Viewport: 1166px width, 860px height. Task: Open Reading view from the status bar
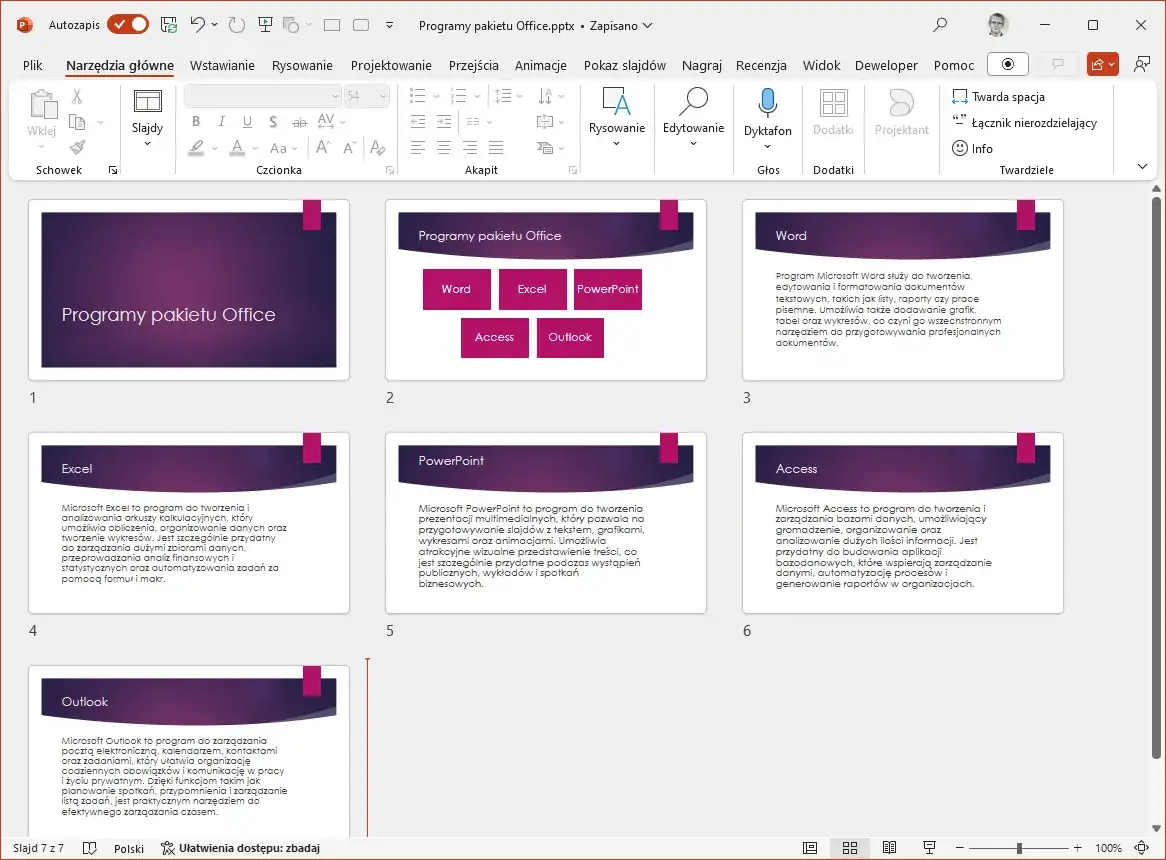point(889,848)
